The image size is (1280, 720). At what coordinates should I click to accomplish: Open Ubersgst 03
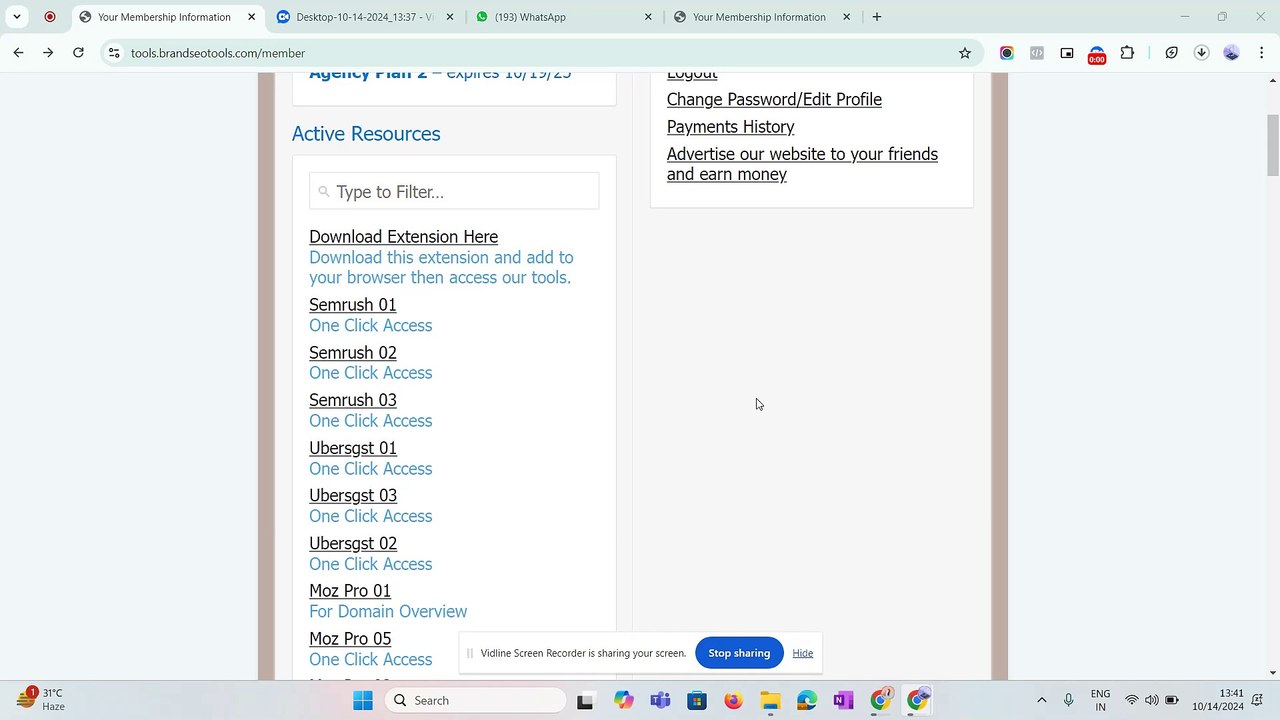tap(353, 496)
